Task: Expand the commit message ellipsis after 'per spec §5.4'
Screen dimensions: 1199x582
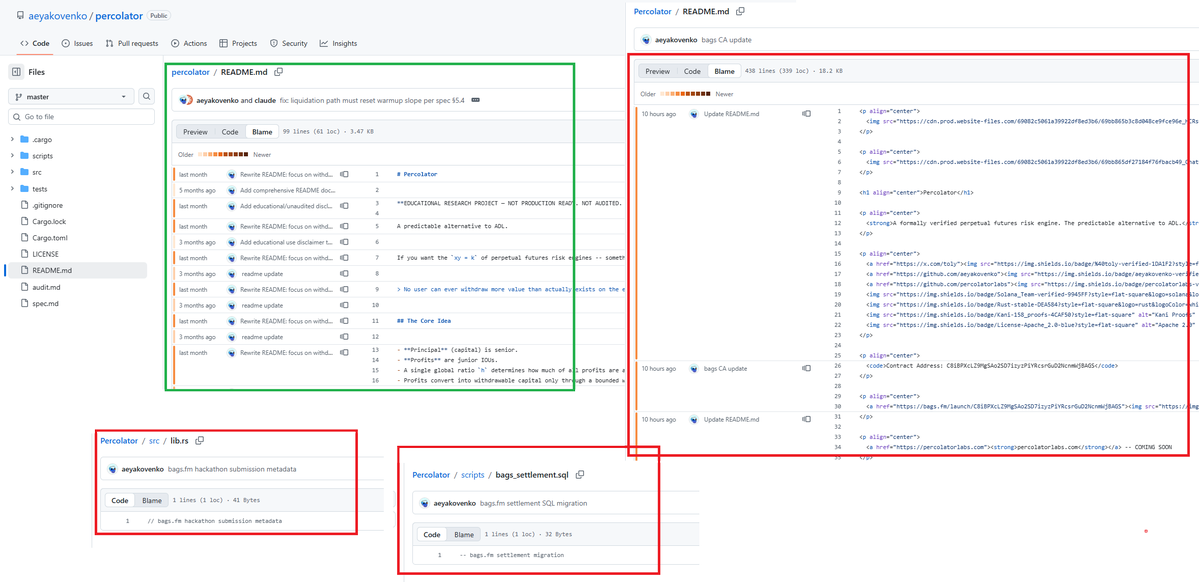Action: pyautogui.click(x=476, y=100)
